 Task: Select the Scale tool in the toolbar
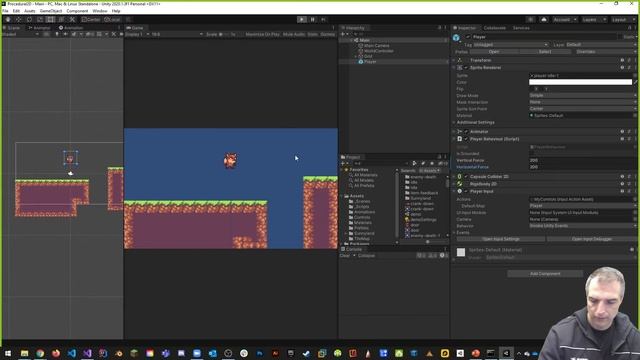[40, 19]
